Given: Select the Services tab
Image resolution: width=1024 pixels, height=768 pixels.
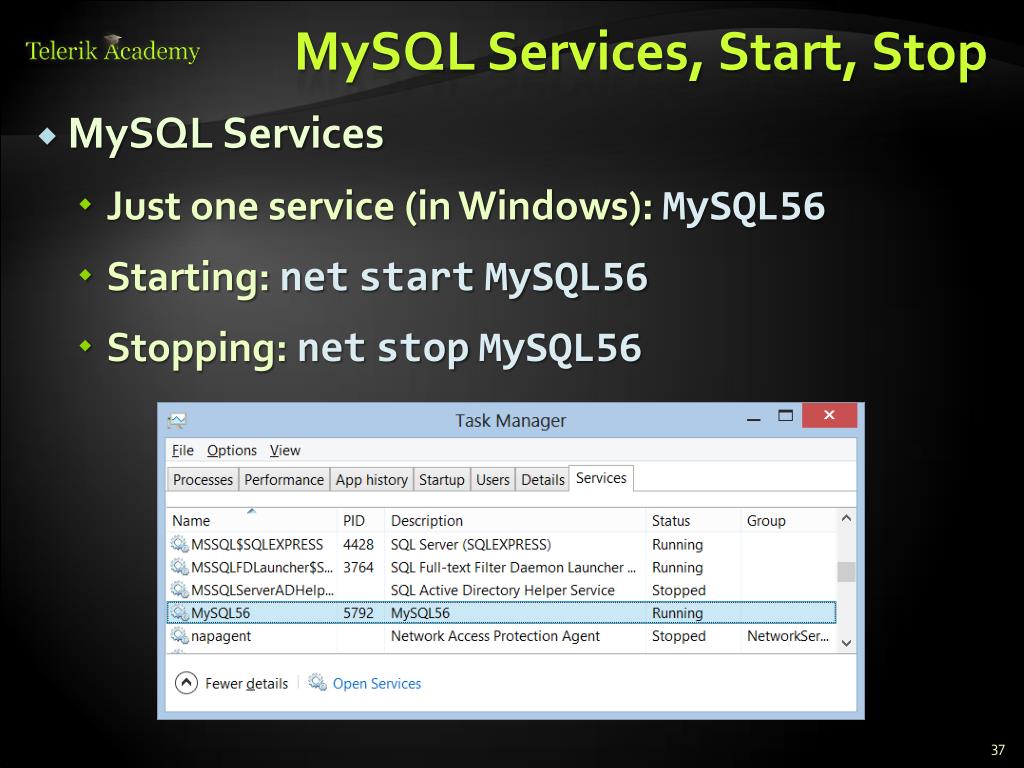Looking at the screenshot, I should pyautogui.click(x=601, y=478).
